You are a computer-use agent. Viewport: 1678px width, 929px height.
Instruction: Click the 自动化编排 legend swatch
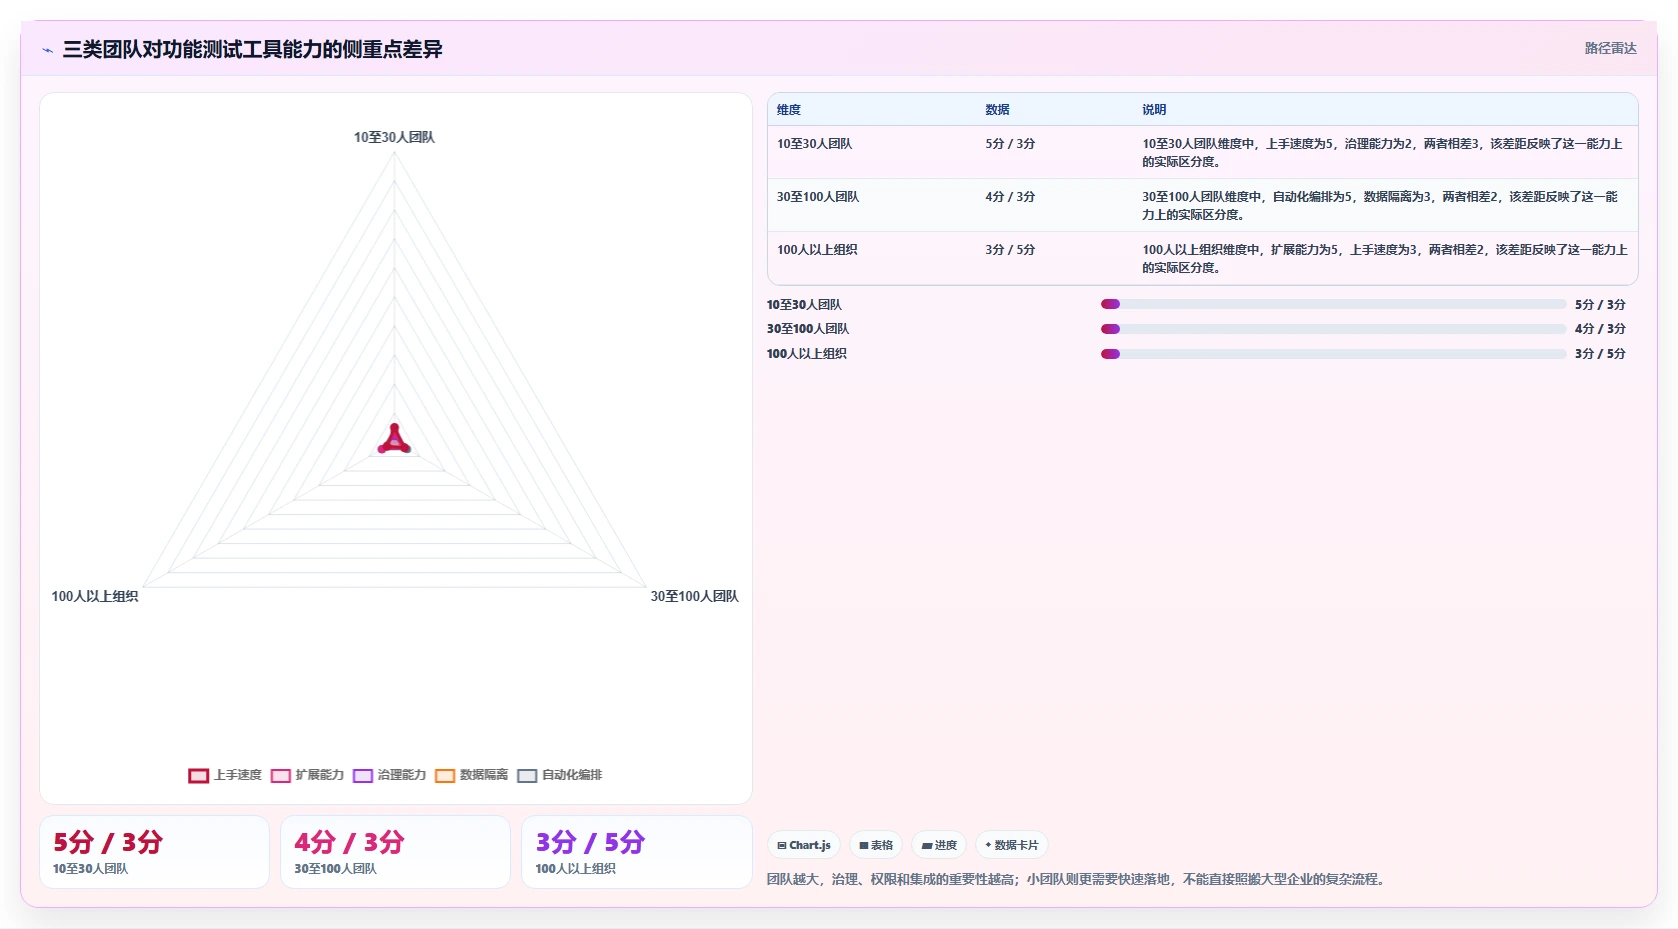[x=527, y=776]
